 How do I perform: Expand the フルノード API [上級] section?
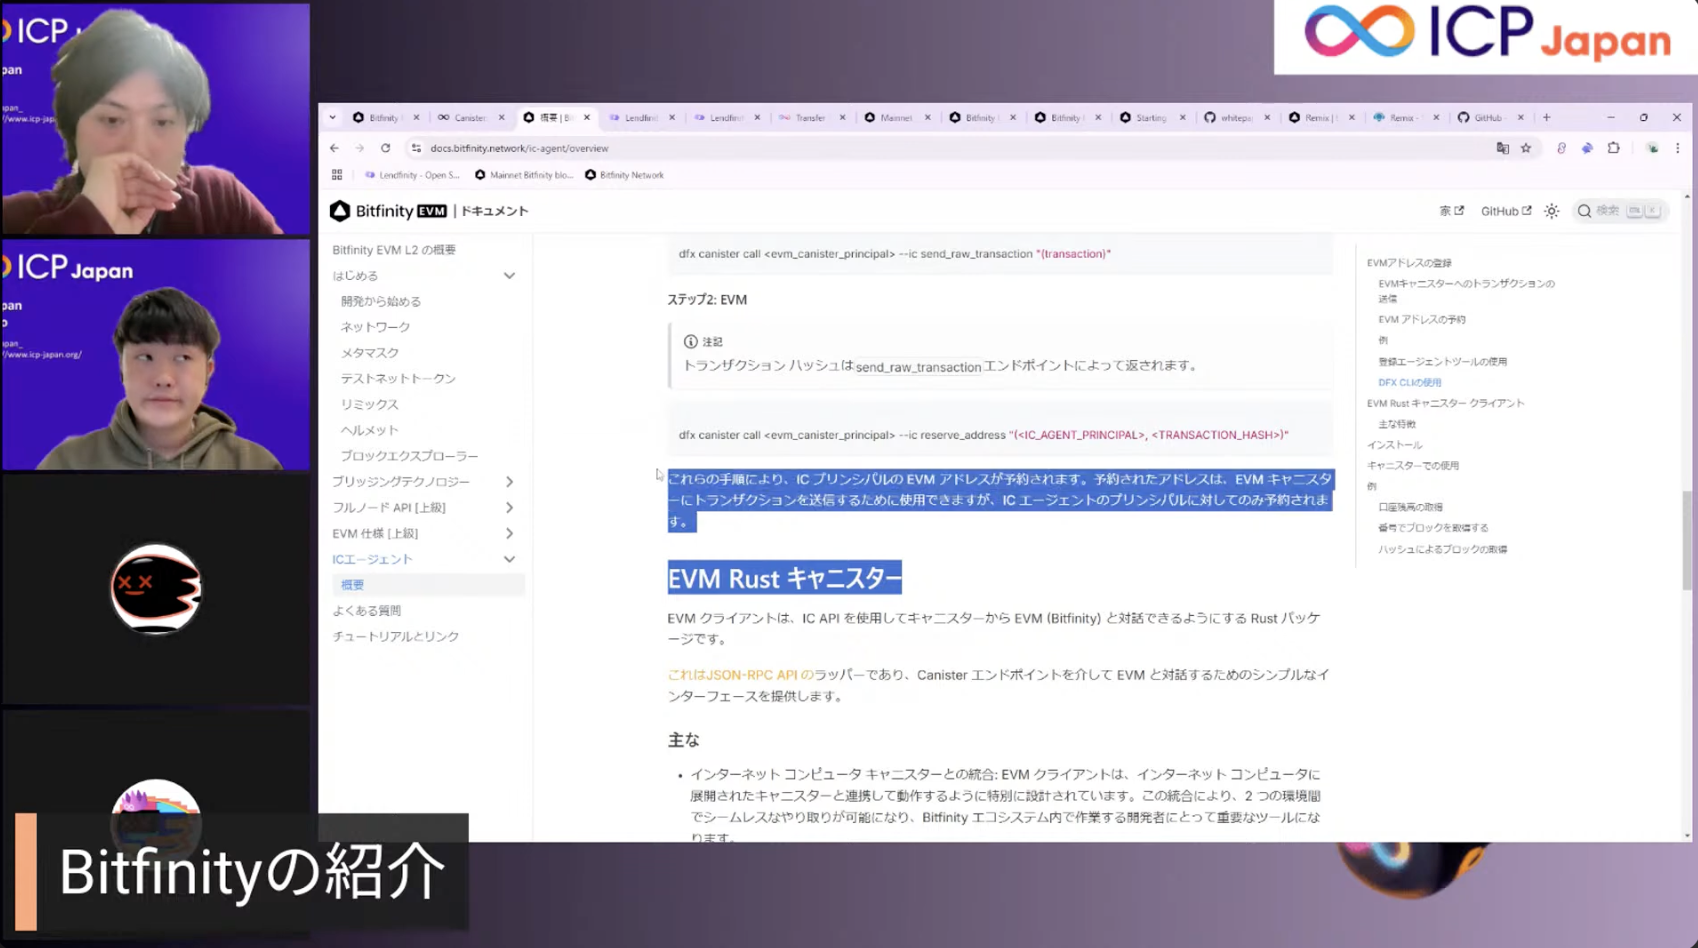510,507
